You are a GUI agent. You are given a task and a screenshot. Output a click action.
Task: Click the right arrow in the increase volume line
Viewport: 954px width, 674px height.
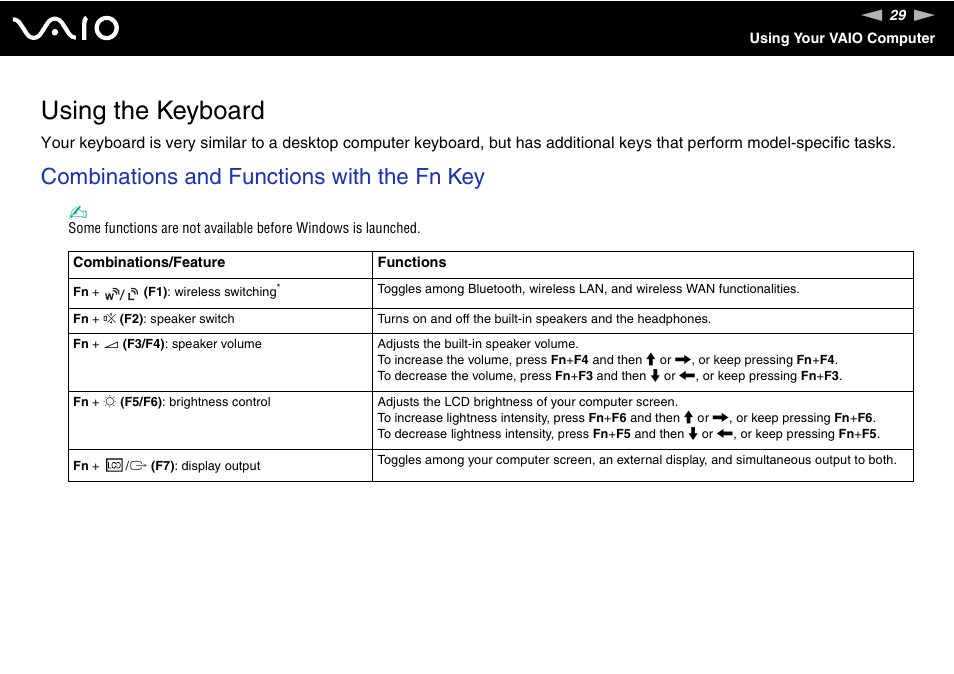pyautogui.click(x=683, y=360)
